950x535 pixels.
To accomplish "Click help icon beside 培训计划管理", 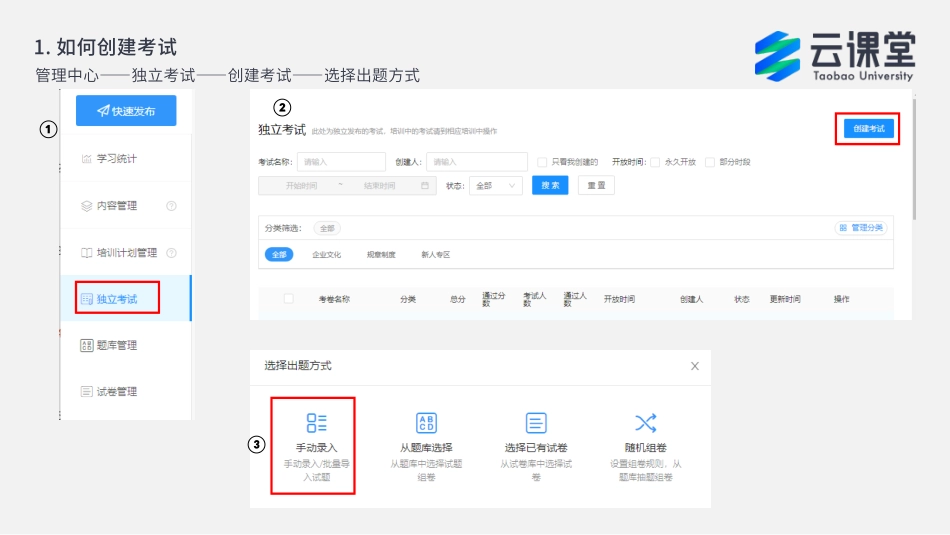I will point(171,253).
